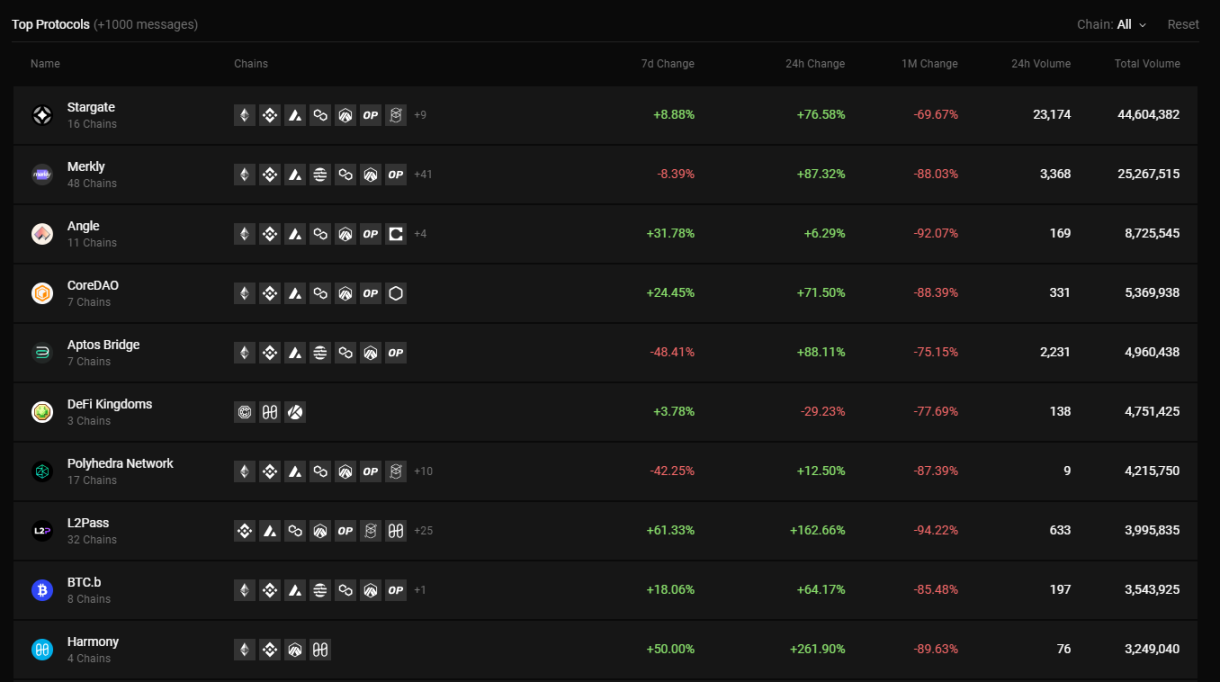Select Arbitrum icon in Polyhedra Network row
Image resolution: width=1220 pixels, height=682 pixels.
345,471
